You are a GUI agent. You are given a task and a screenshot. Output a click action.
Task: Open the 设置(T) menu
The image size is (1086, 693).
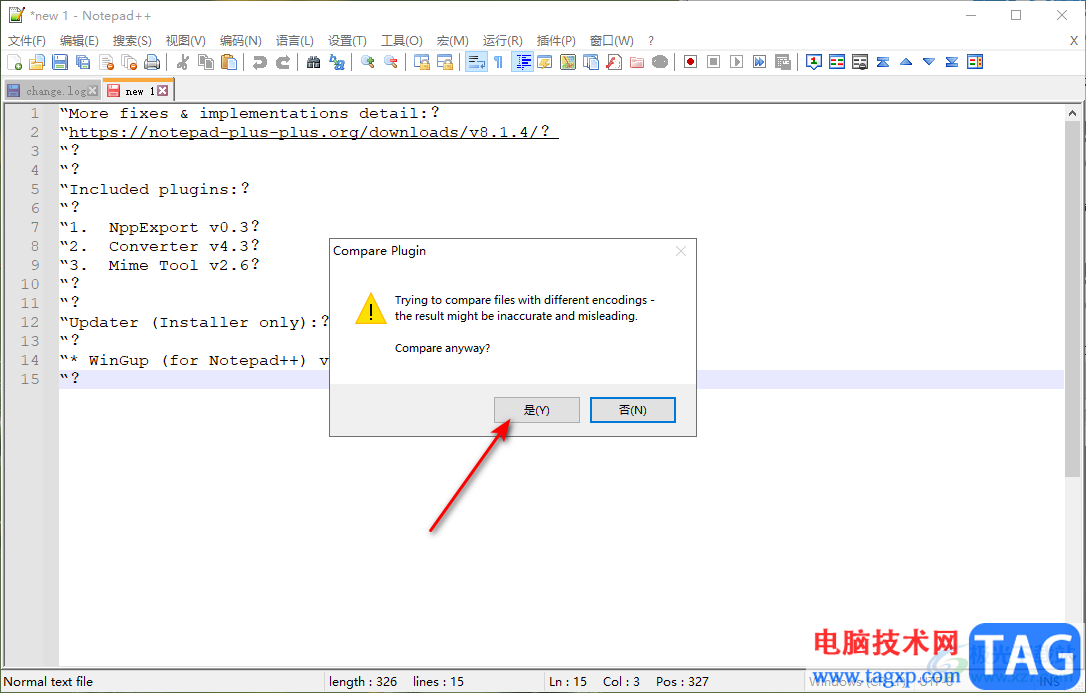347,41
